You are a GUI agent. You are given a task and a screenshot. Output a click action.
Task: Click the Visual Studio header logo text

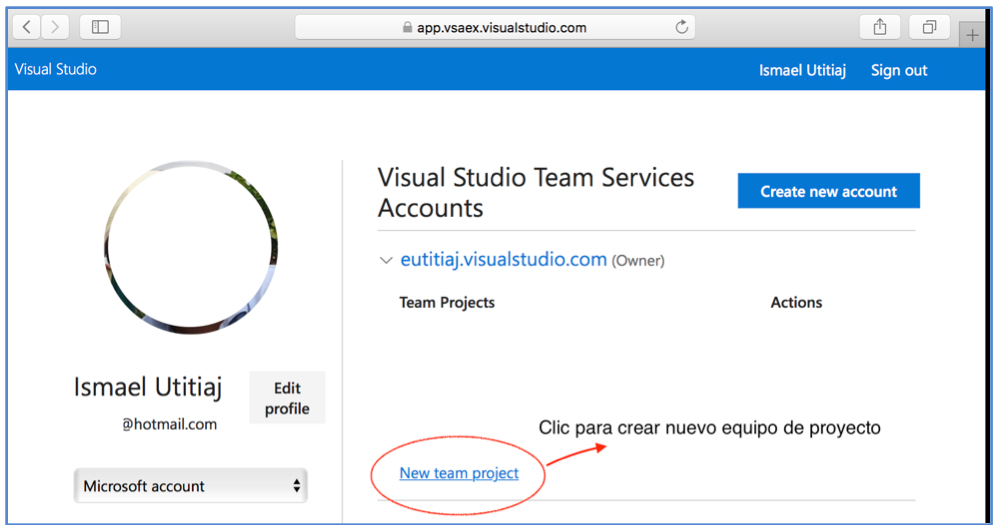pyautogui.click(x=56, y=69)
